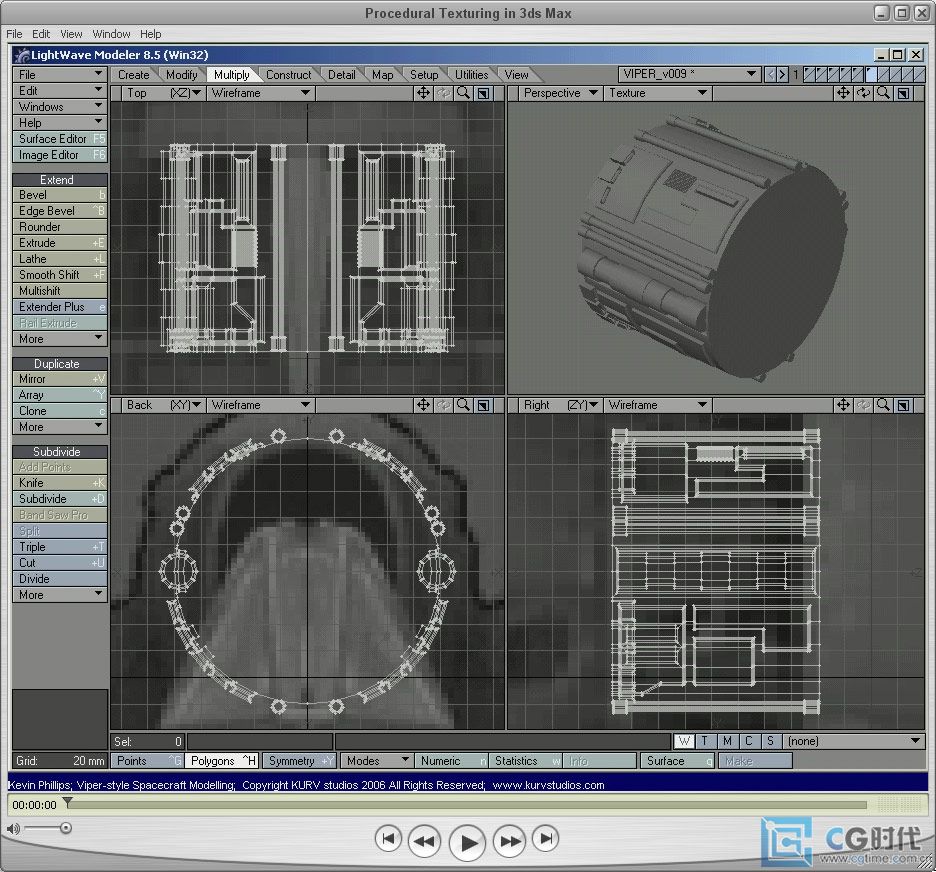Switch to Polygons selection mode

(x=222, y=761)
